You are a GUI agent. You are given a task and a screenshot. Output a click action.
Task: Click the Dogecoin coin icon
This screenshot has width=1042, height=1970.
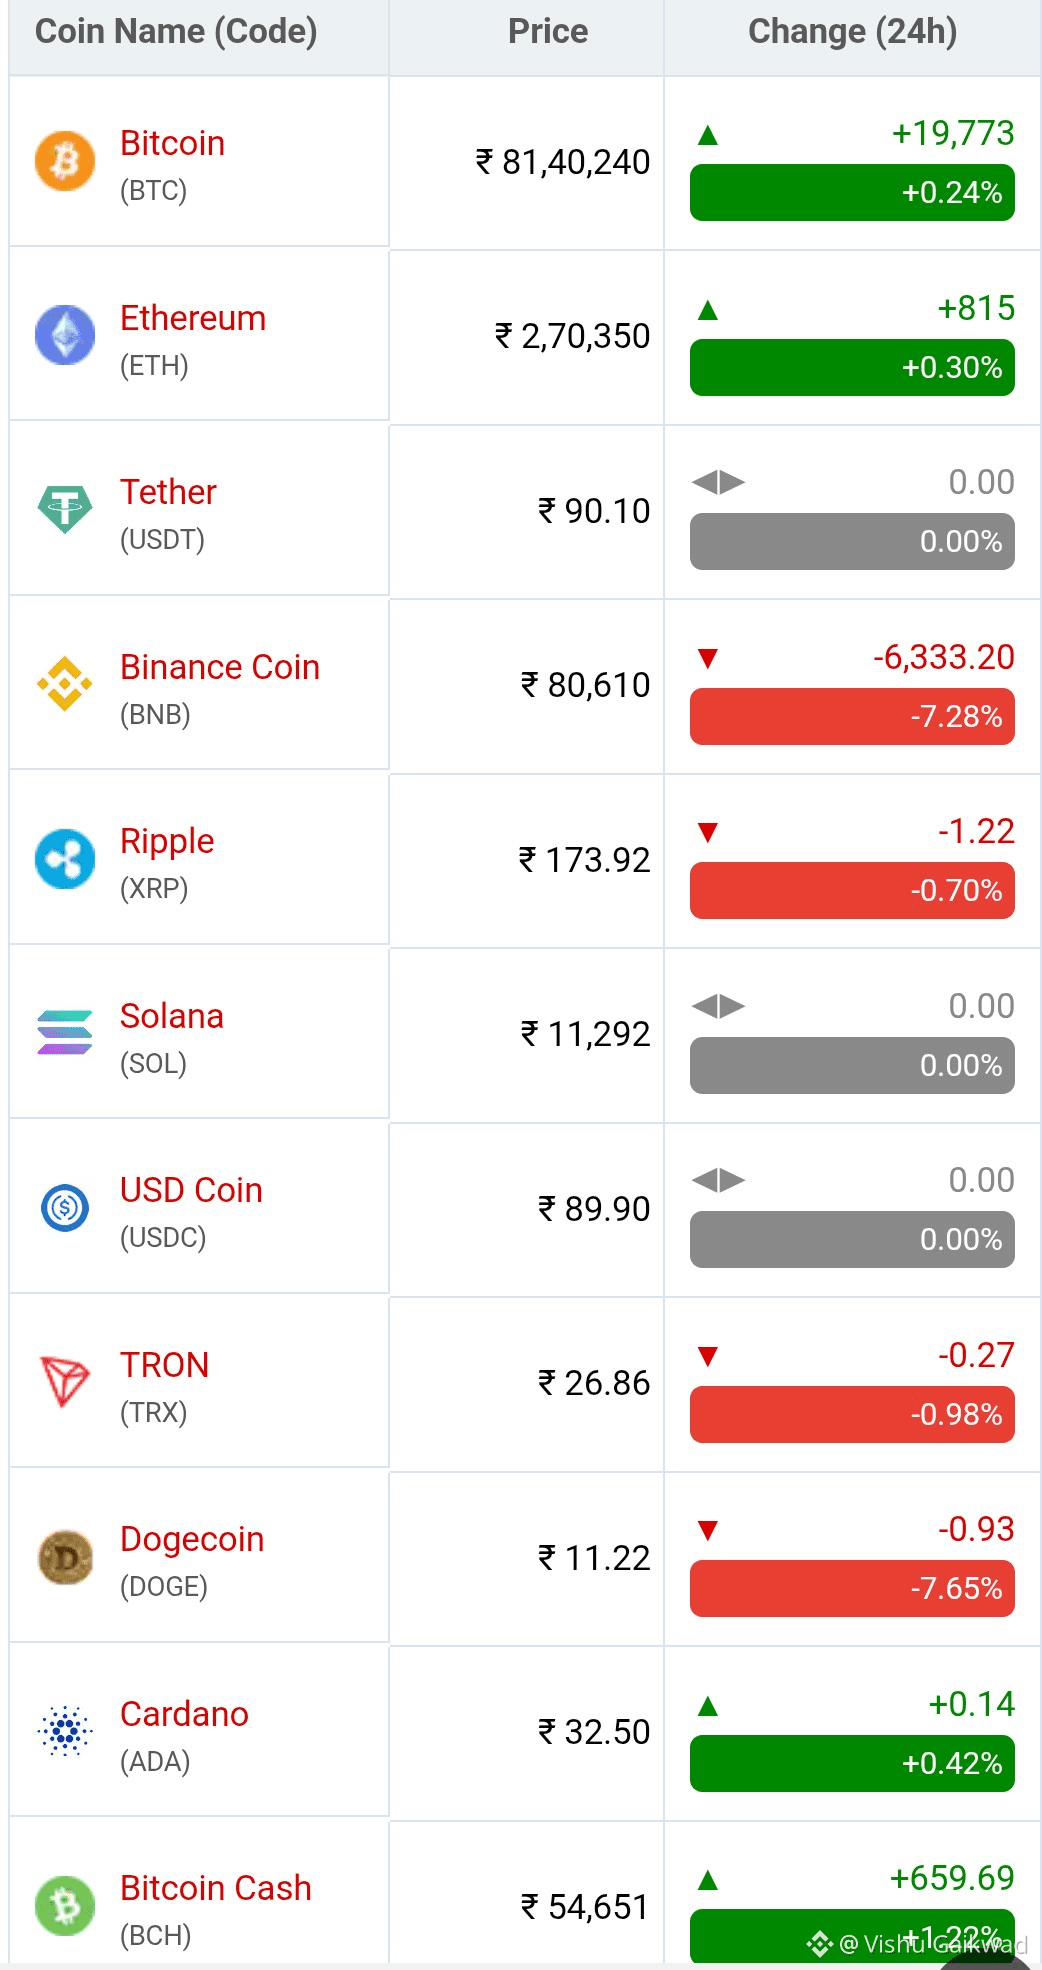pyautogui.click(x=65, y=1557)
